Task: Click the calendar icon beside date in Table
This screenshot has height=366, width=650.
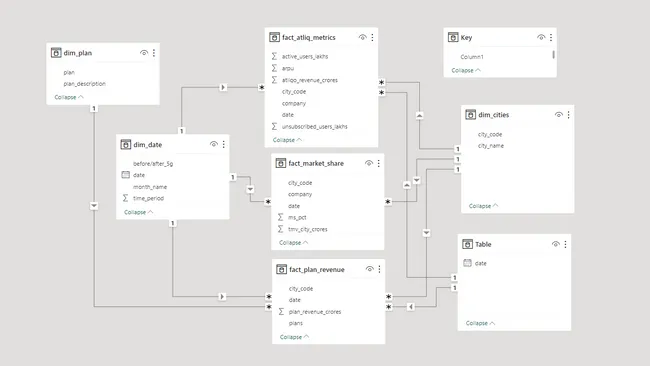Action: [467, 263]
